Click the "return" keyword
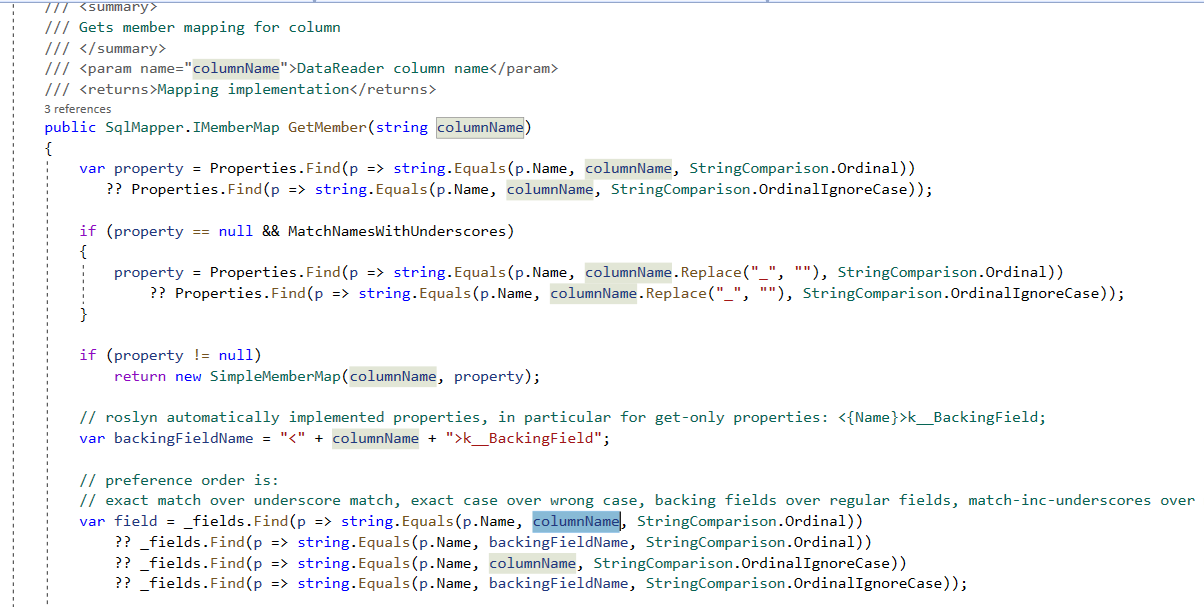1204x607 pixels. [x=140, y=376]
